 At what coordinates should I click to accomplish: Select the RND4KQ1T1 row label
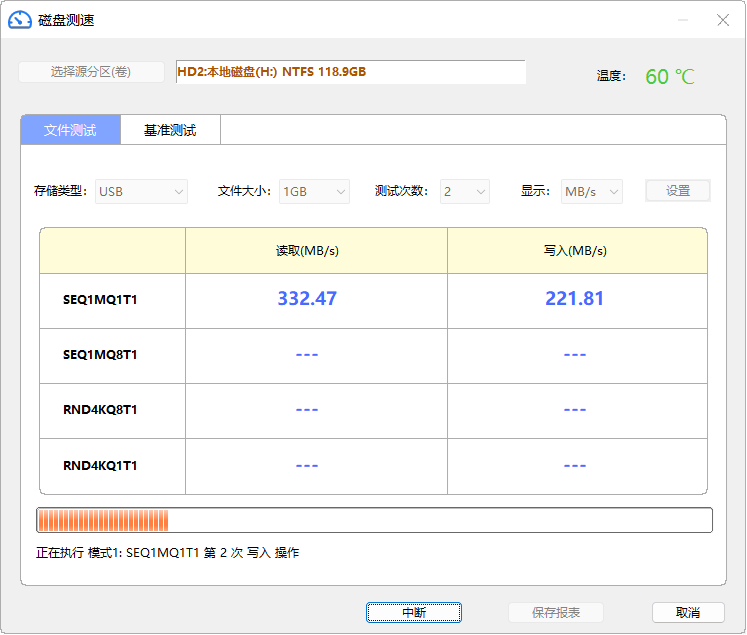pos(100,466)
